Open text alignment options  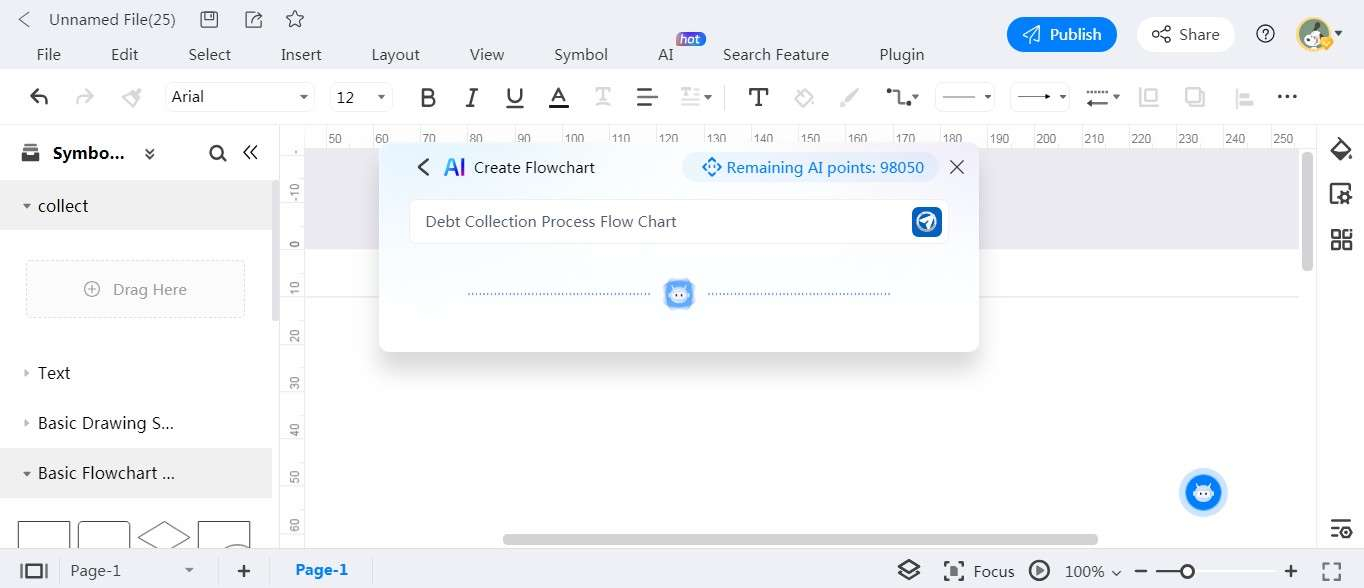[x=647, y=97]
